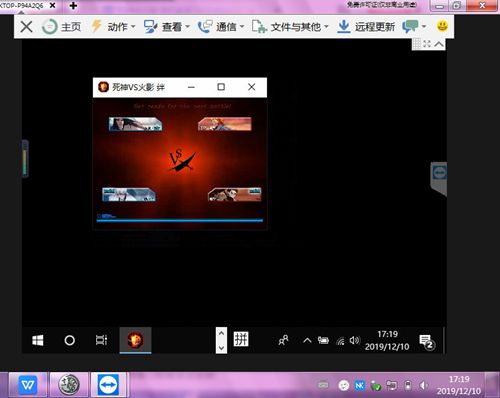Open the local clock 2019/12/10
Image resolution: width=500 pixels, height=398 pixels.
pos(459,385)
